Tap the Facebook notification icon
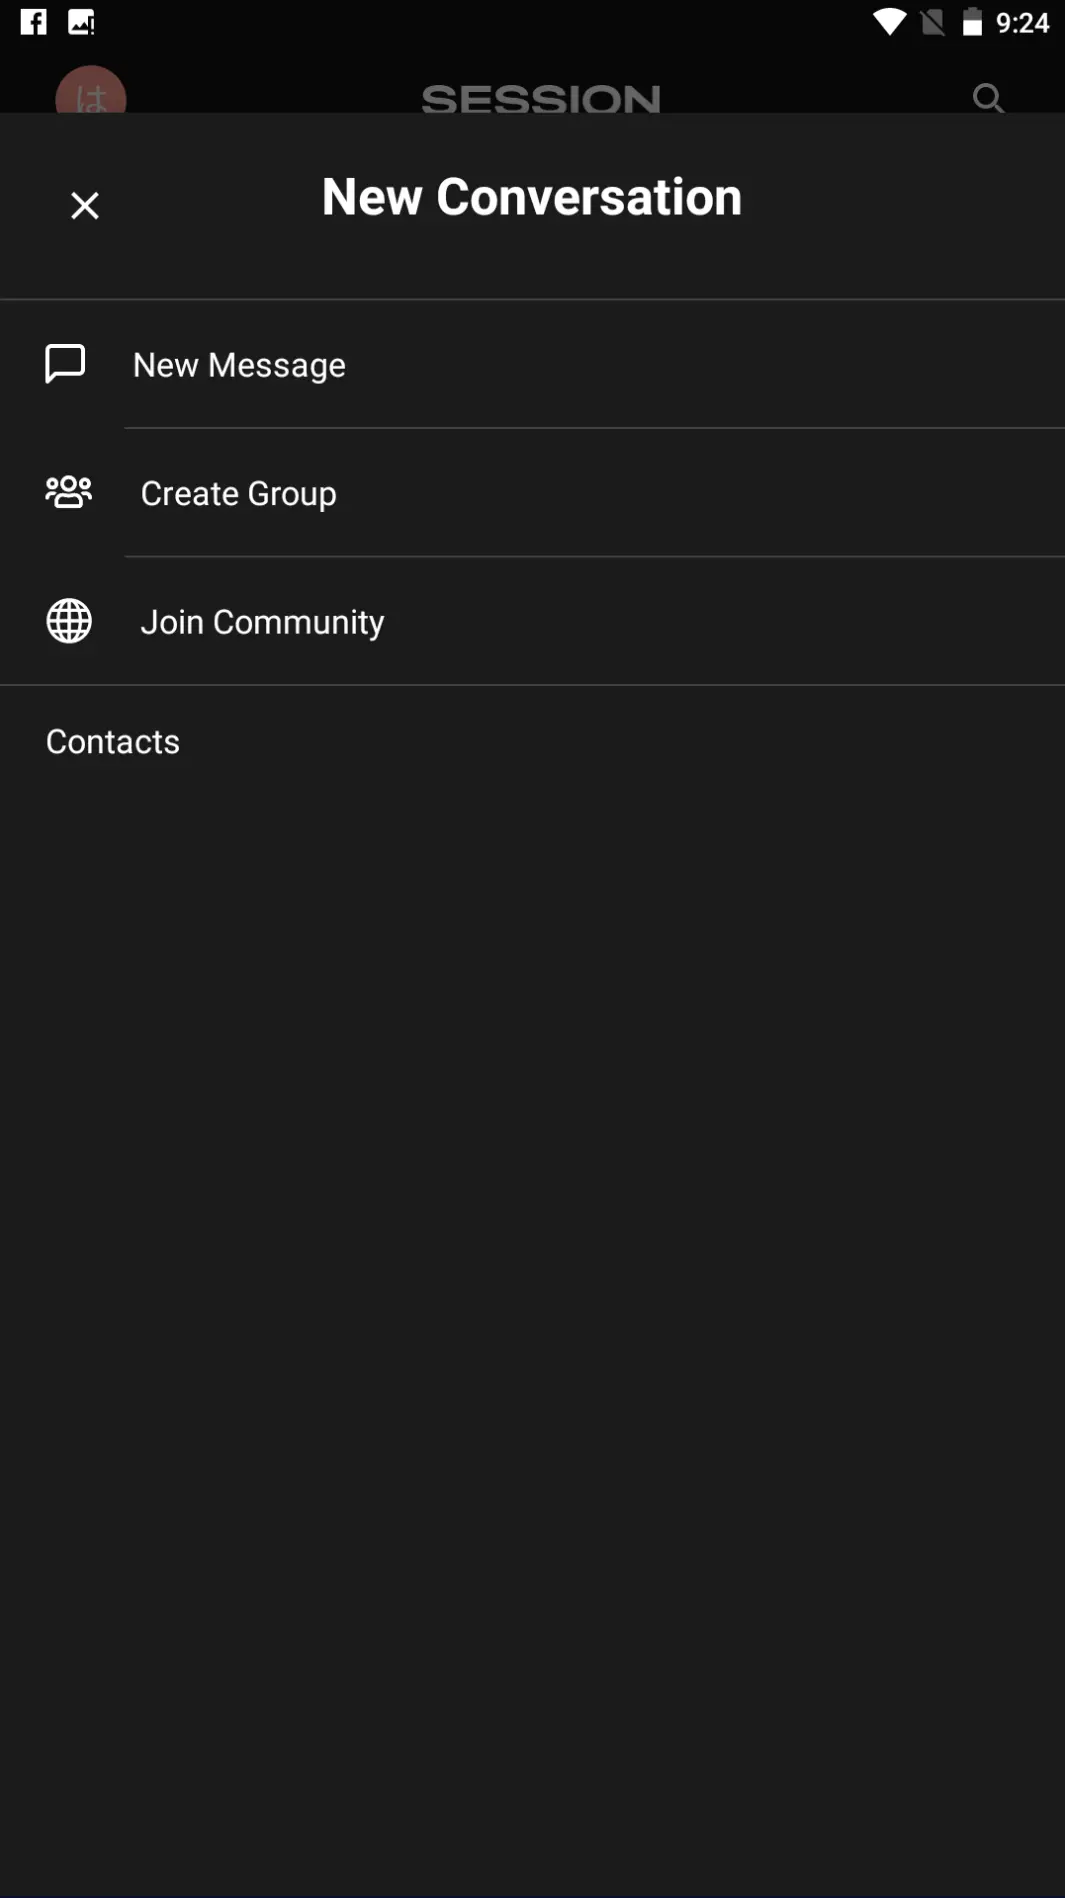 pos(33,22)
